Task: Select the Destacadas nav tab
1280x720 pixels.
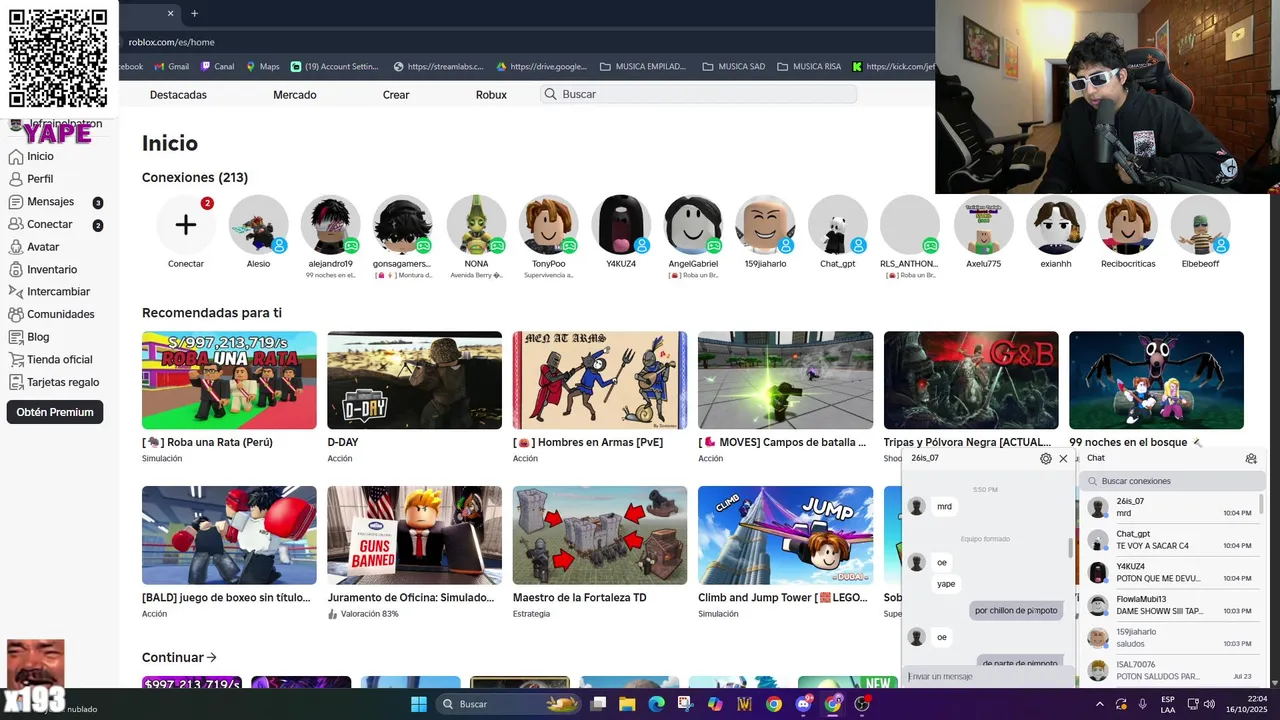Action: point(178,95)
